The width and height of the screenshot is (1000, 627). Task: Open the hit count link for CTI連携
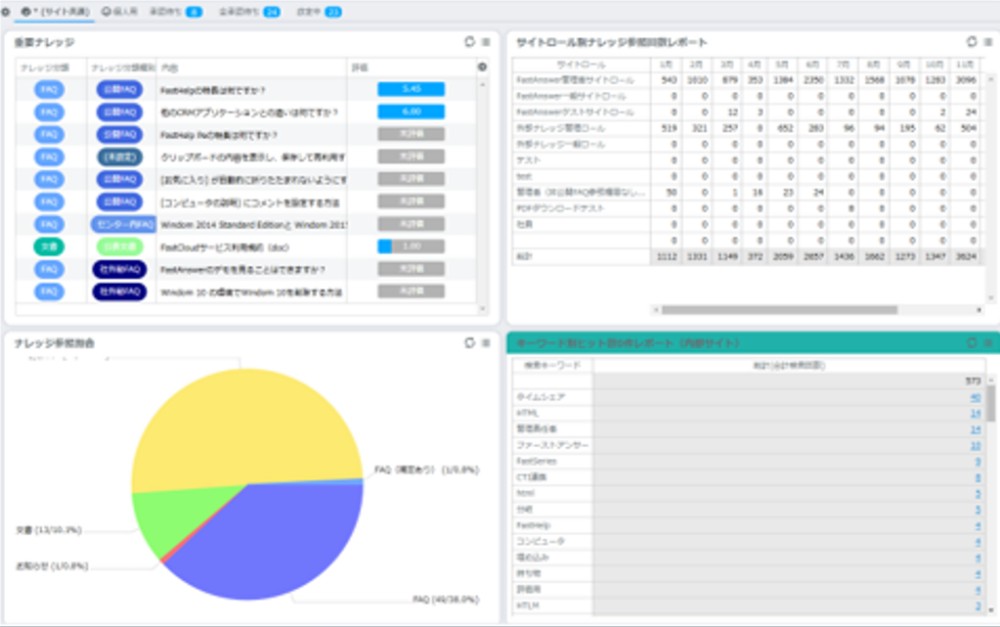(x=978, y=477)
